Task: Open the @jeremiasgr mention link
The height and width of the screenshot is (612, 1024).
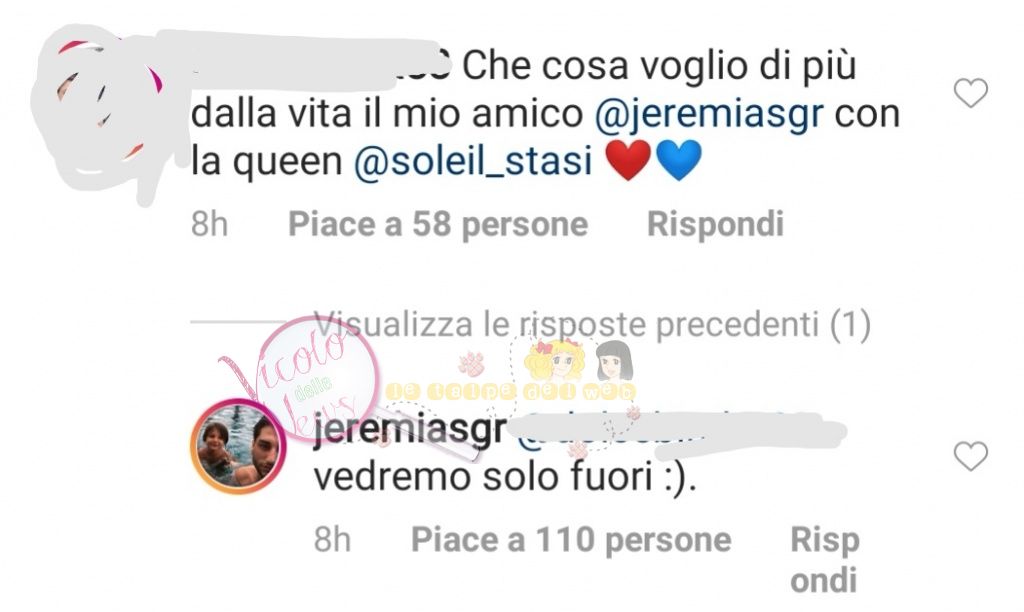Action: pos(709,114)
